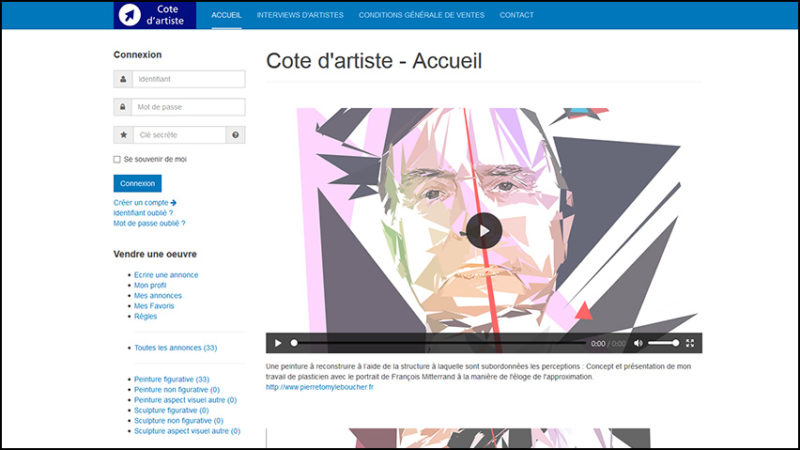Open Conditions générale de ventes menu
800x450 pixels.
click(421, 15)
